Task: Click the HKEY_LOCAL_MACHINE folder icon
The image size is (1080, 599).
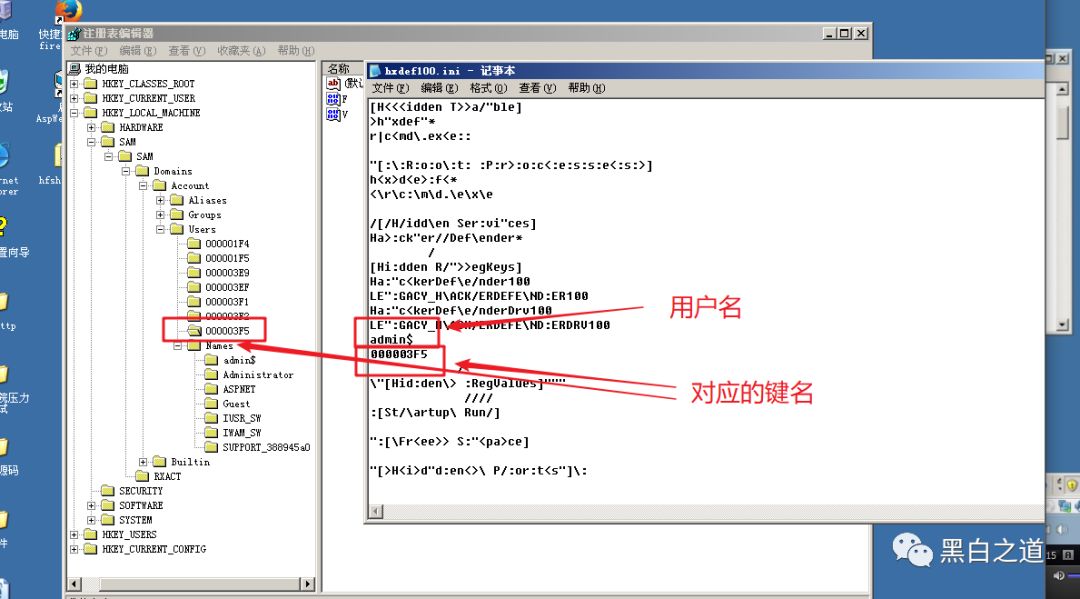Action: pos(90,113)
